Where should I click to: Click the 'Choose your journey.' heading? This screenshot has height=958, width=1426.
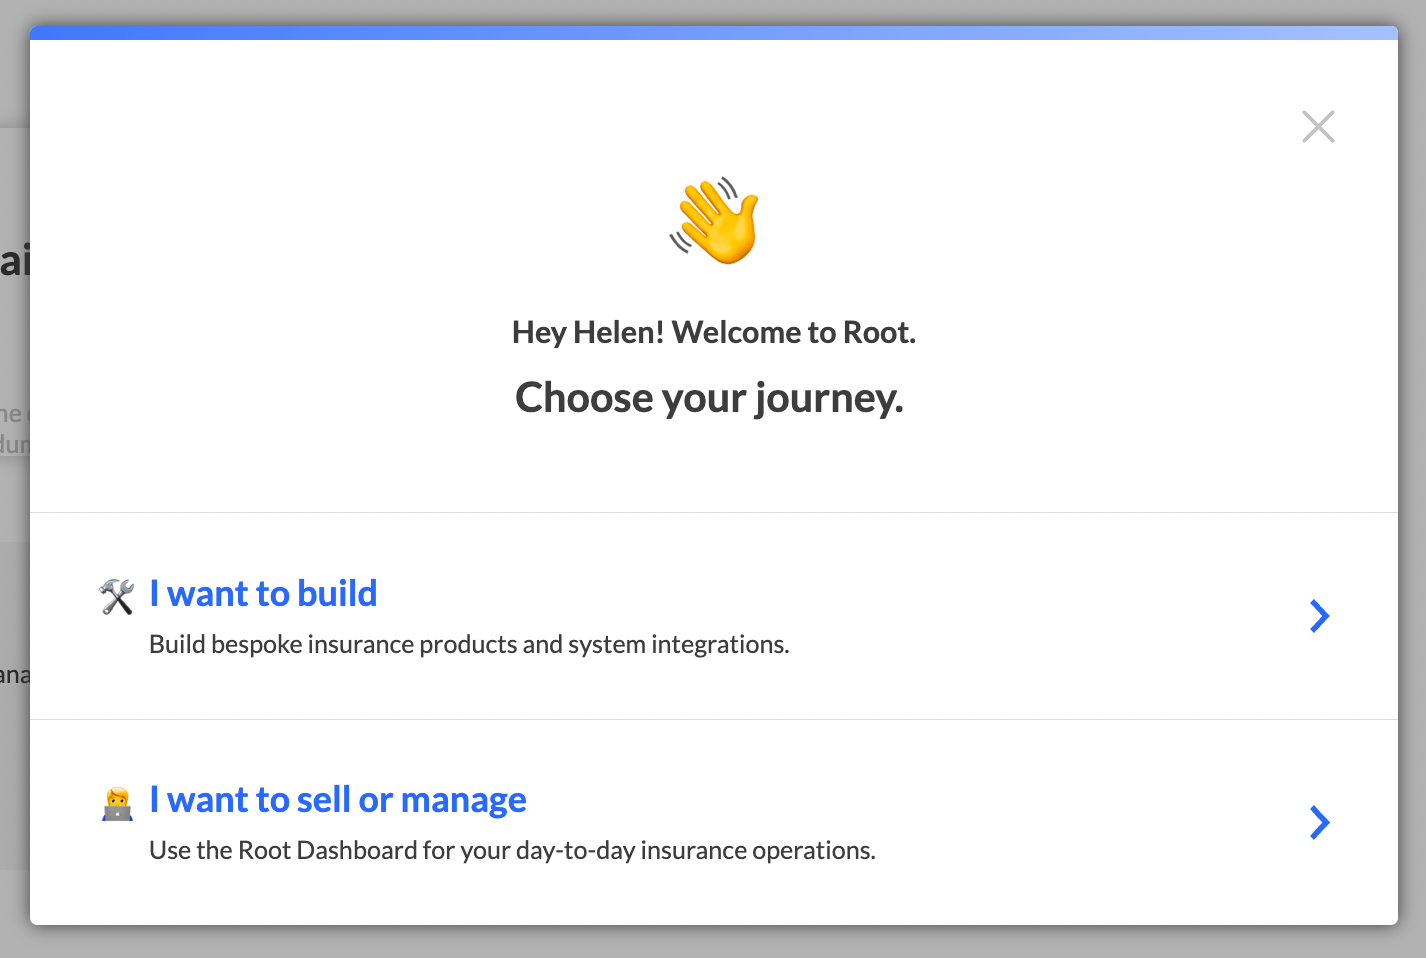pos(709,397)
